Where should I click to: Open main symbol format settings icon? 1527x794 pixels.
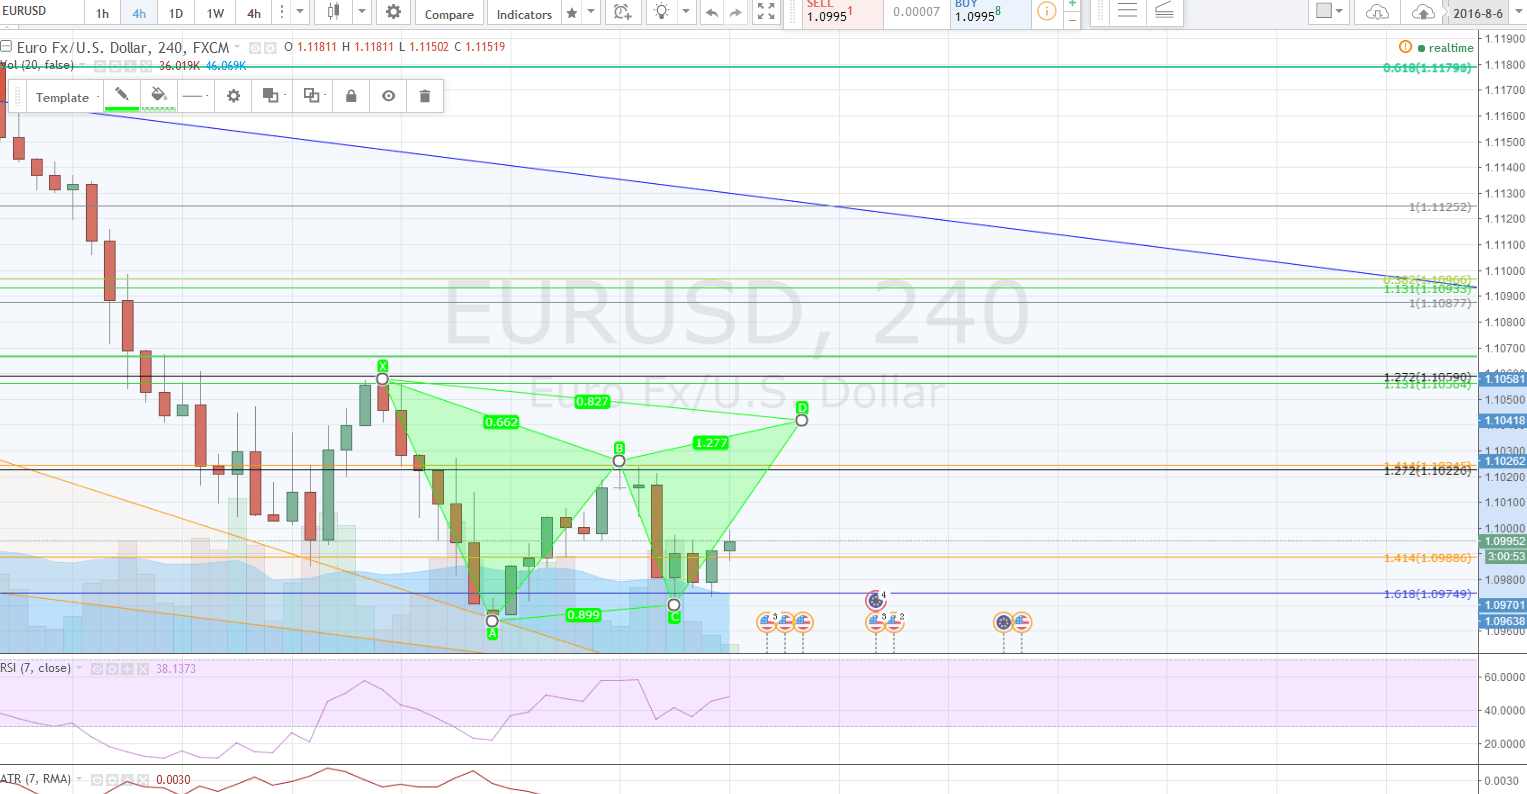point(270,47)
